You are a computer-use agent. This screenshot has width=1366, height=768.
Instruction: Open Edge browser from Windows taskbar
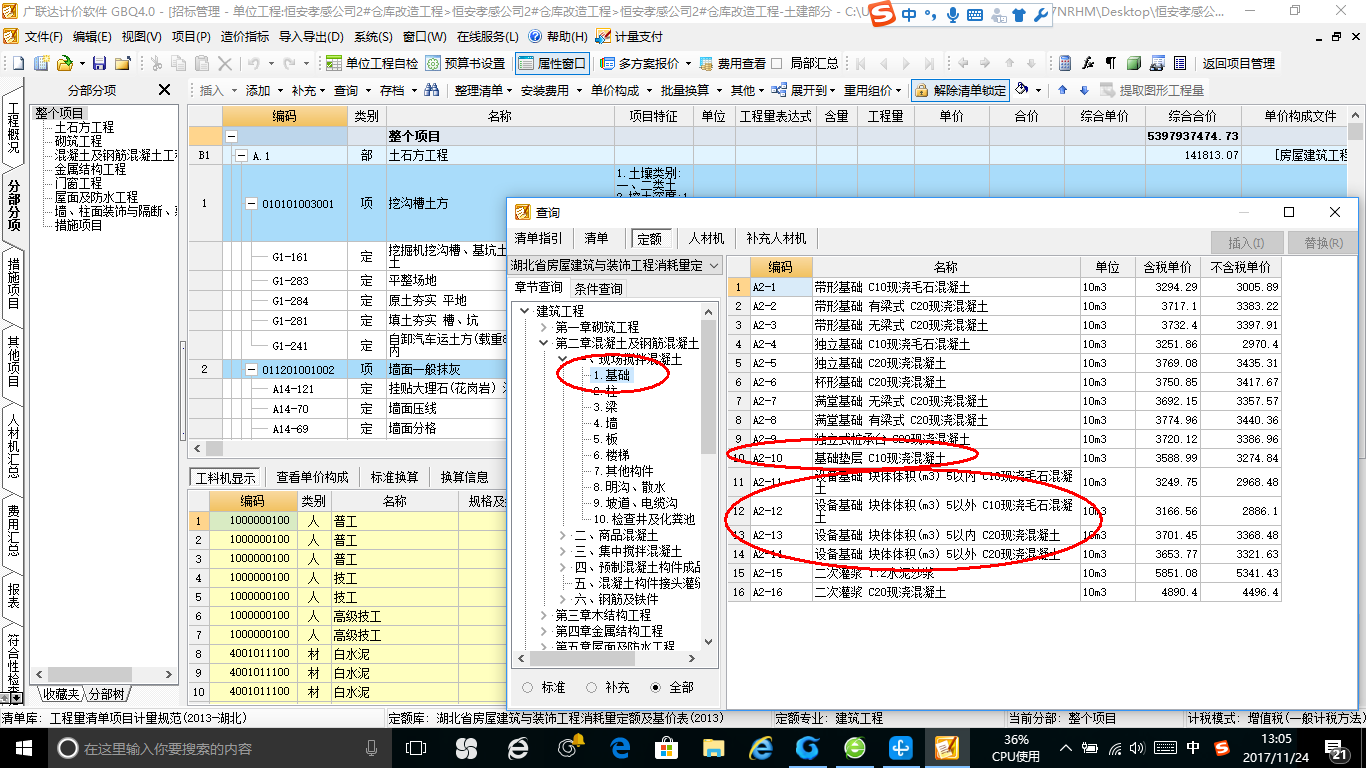[621, 748]
